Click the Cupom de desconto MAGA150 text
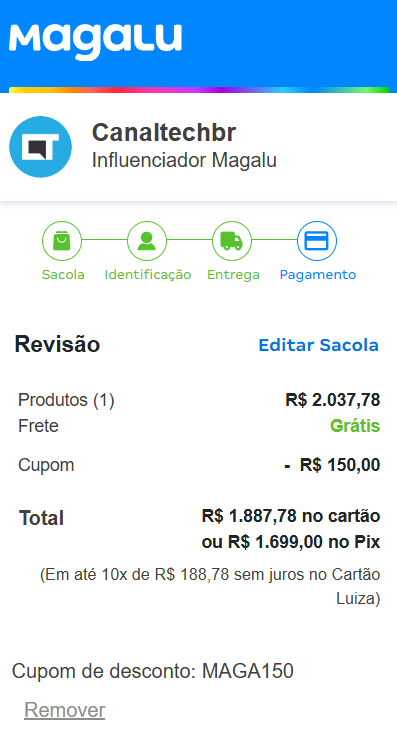The image size is (397, 738). click(153, 671)
